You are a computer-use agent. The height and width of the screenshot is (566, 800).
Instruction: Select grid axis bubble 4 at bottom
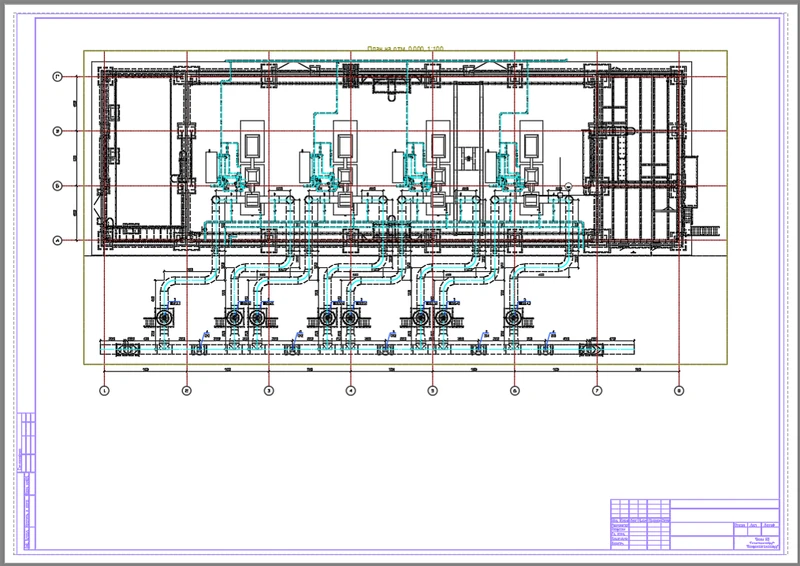350,390
